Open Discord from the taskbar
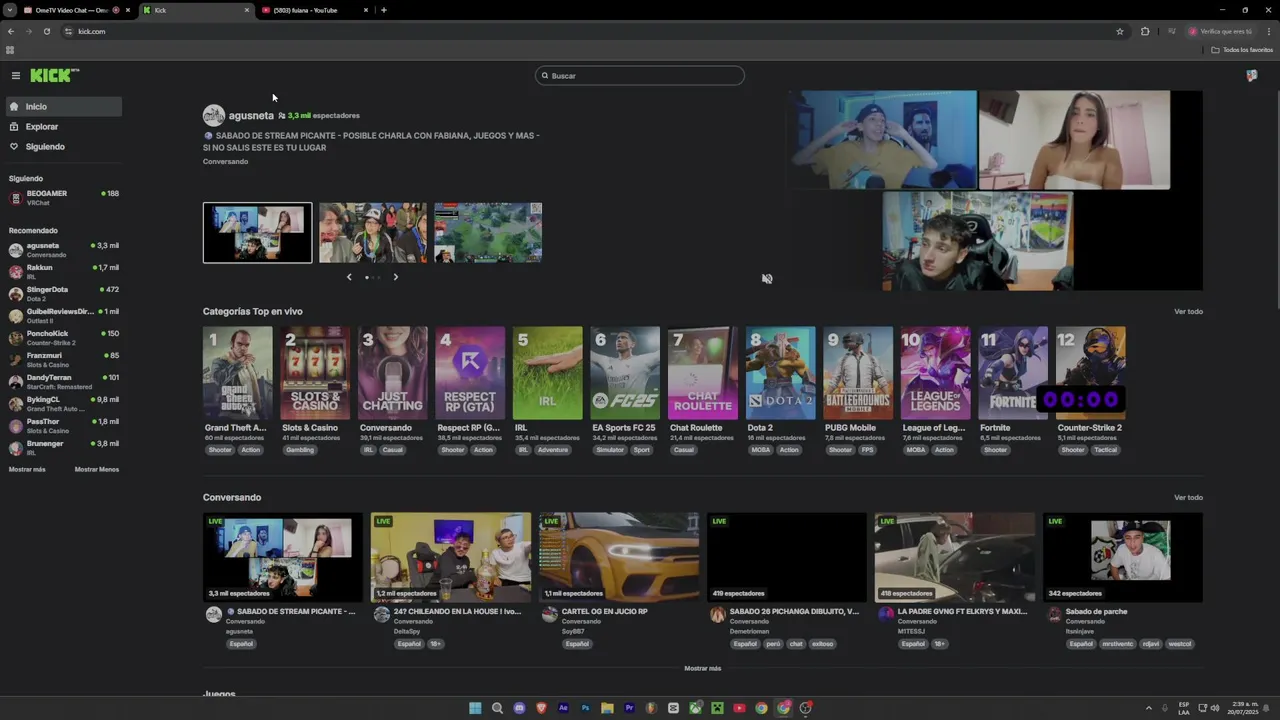Viewport: 1280px width, 720px height. [519, 708]
